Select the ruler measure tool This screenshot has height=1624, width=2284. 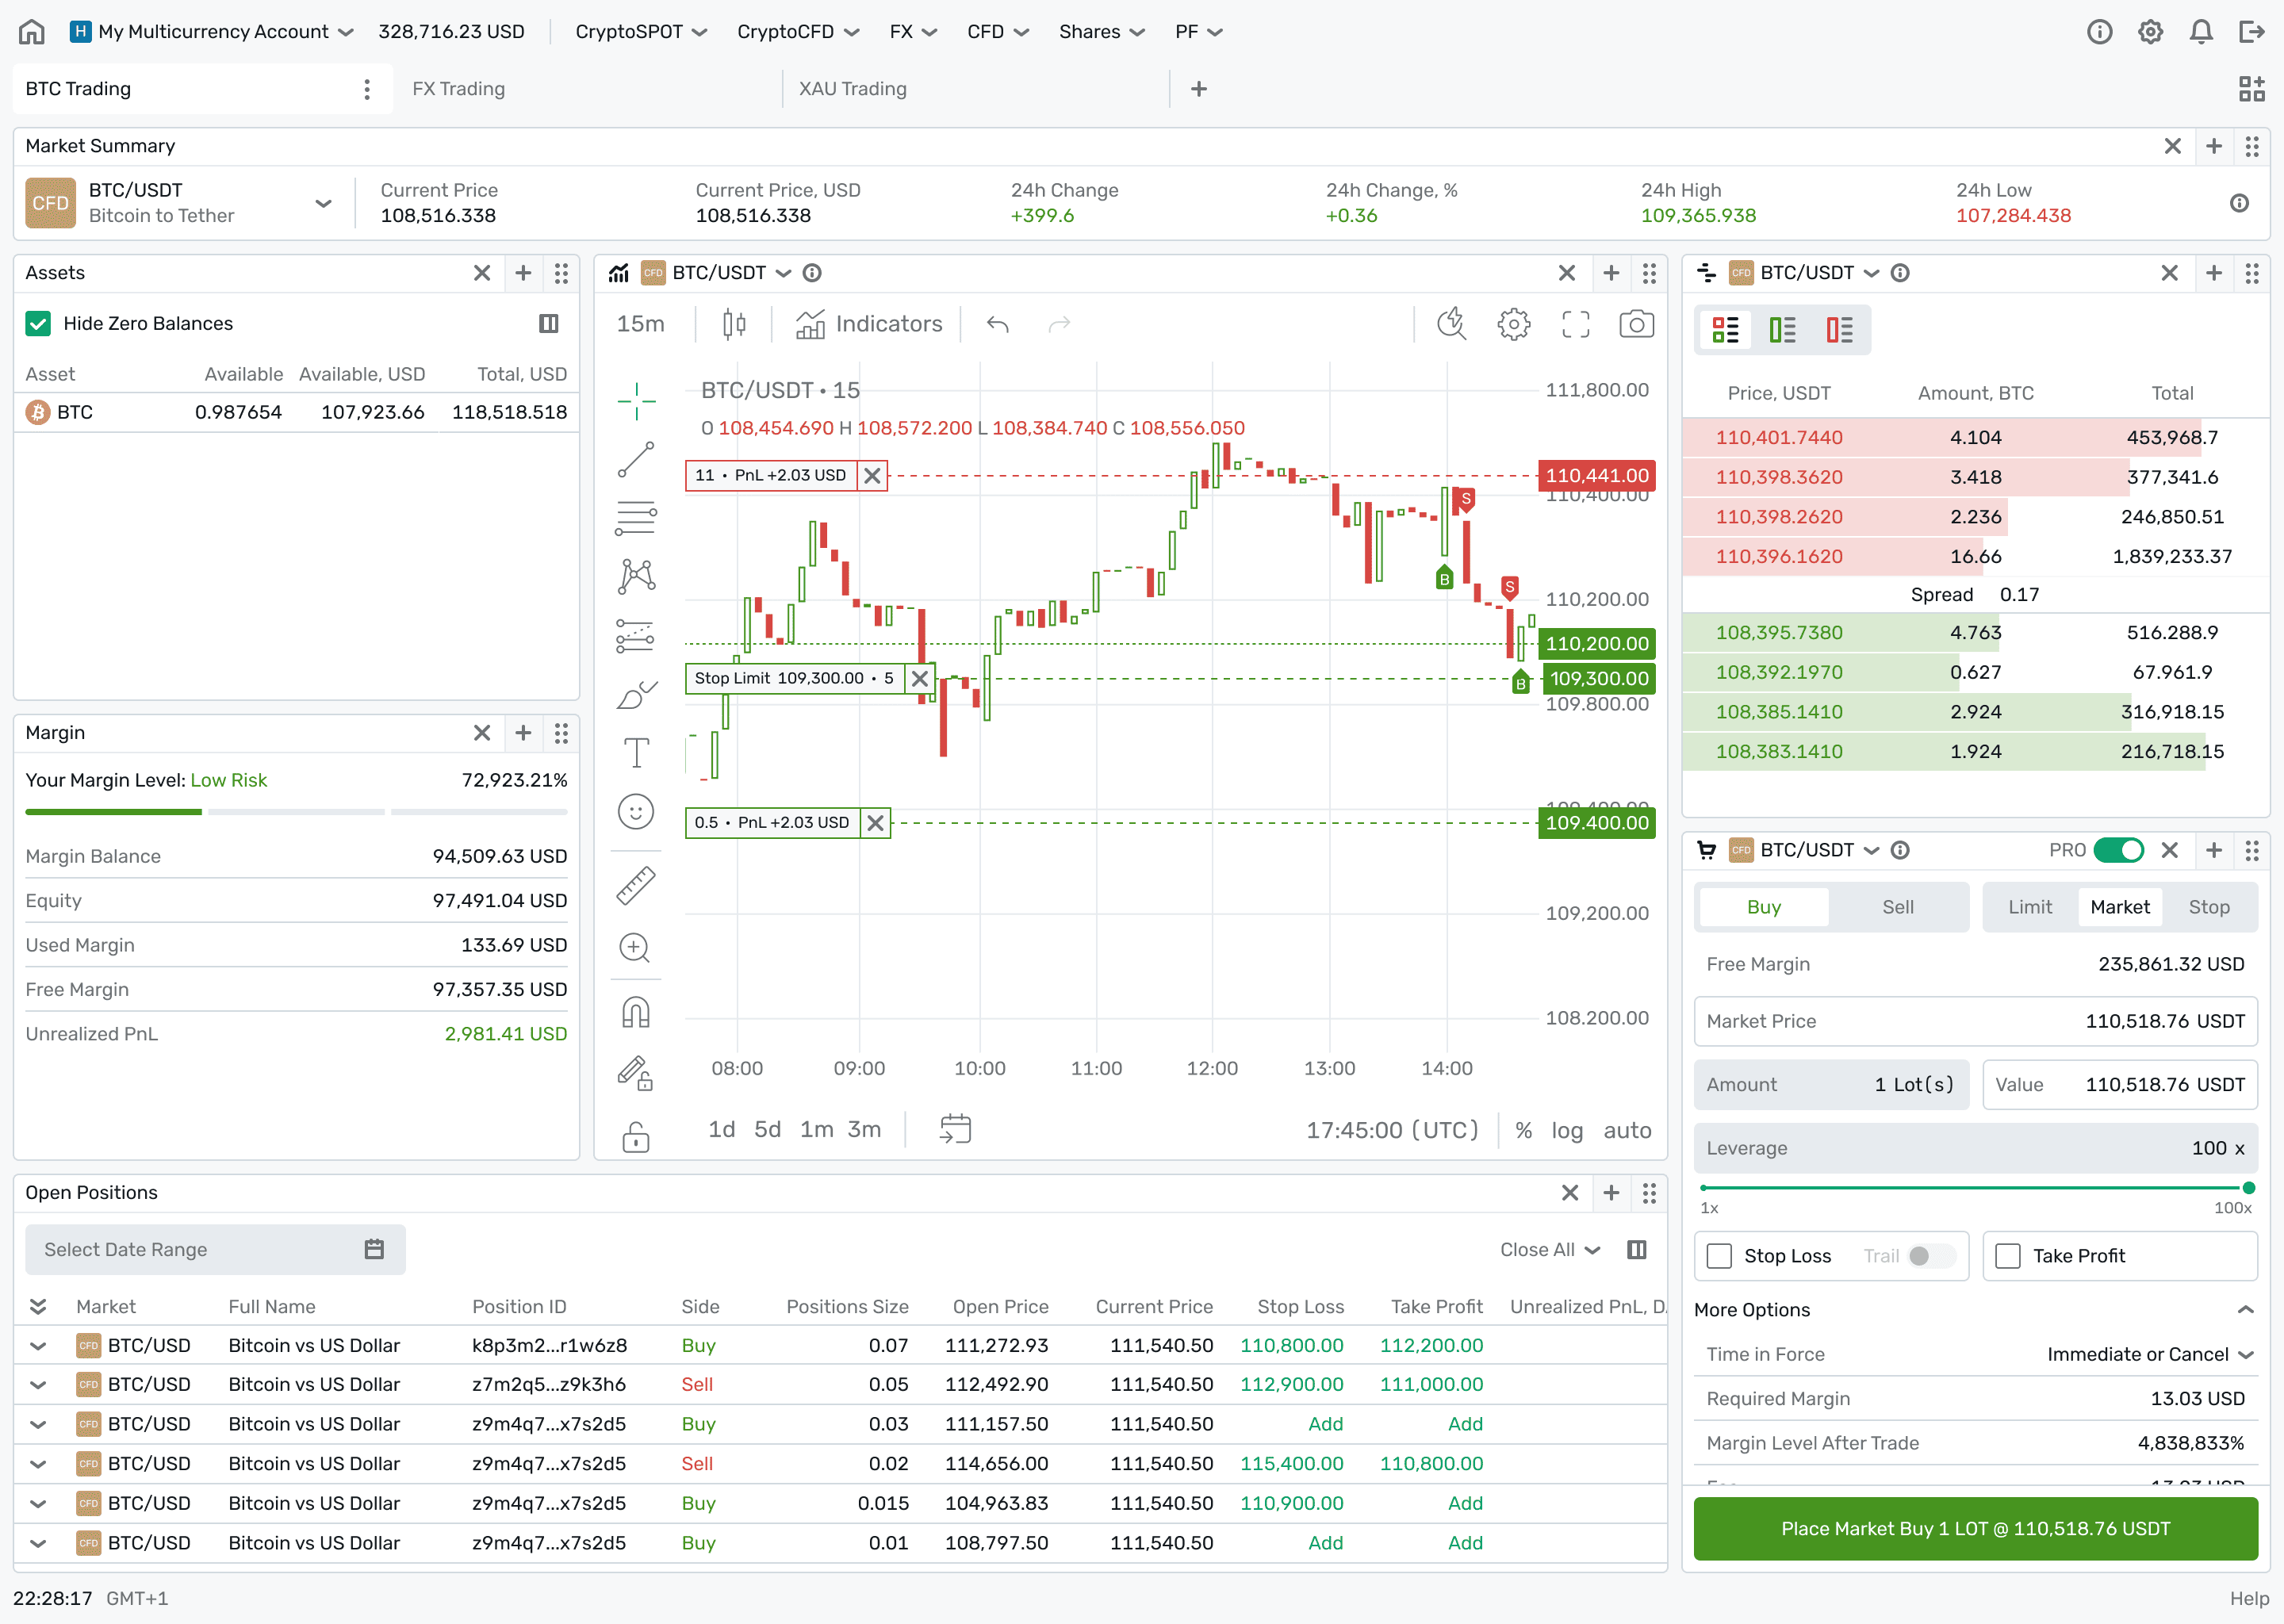(636, 885)
